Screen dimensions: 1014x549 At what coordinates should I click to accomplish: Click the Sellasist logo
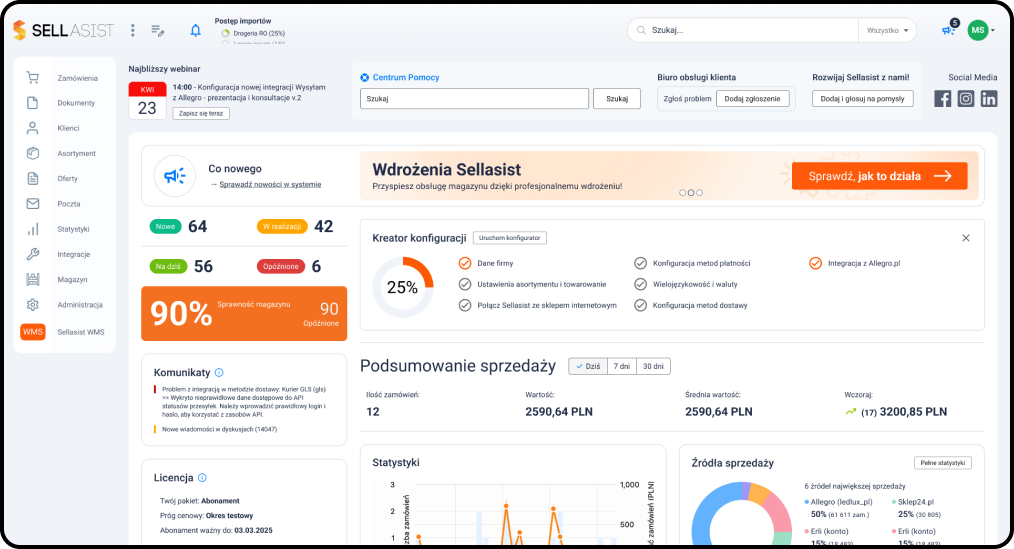tap(63, 30)
